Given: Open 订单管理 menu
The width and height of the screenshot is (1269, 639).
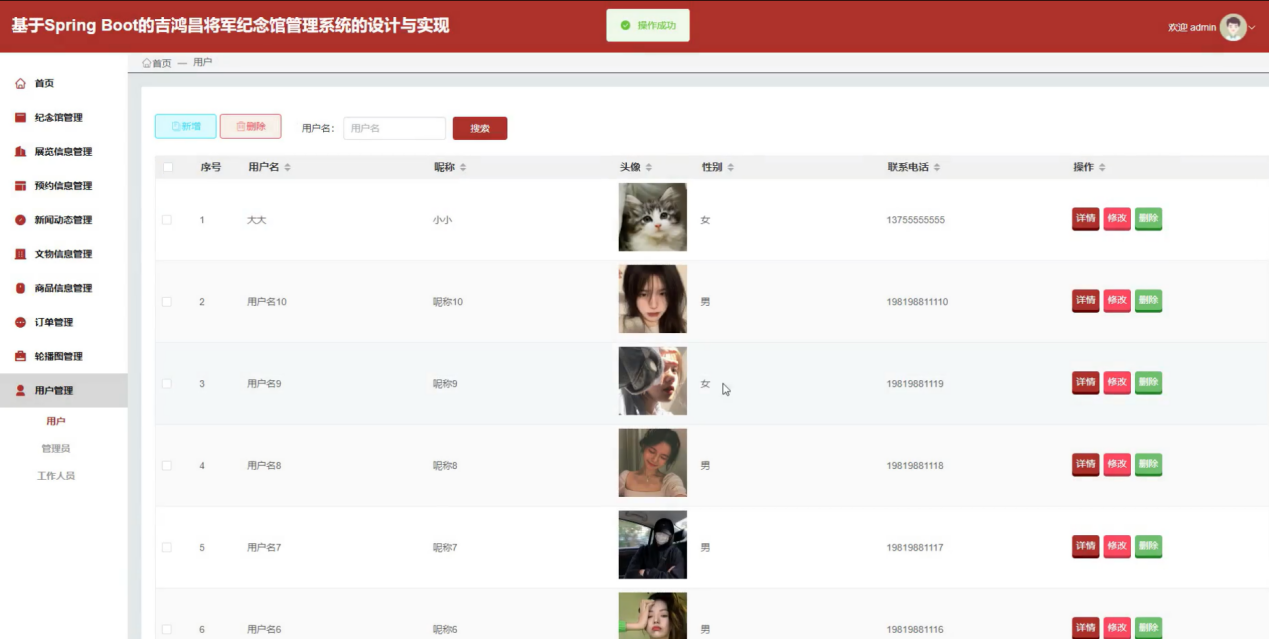Looking at the screenshot, I should [64, 322].
